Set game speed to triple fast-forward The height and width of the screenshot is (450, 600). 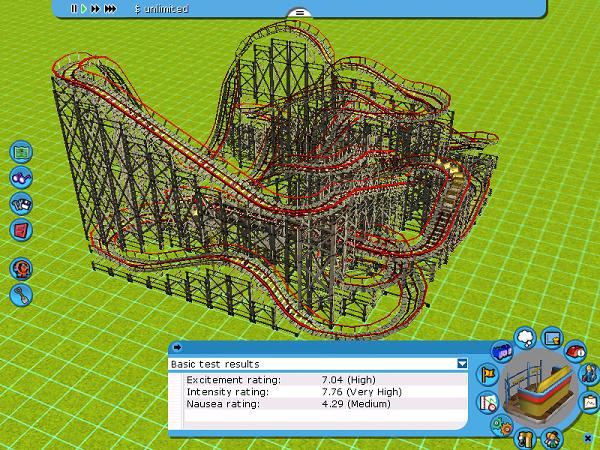pos(110,8)
